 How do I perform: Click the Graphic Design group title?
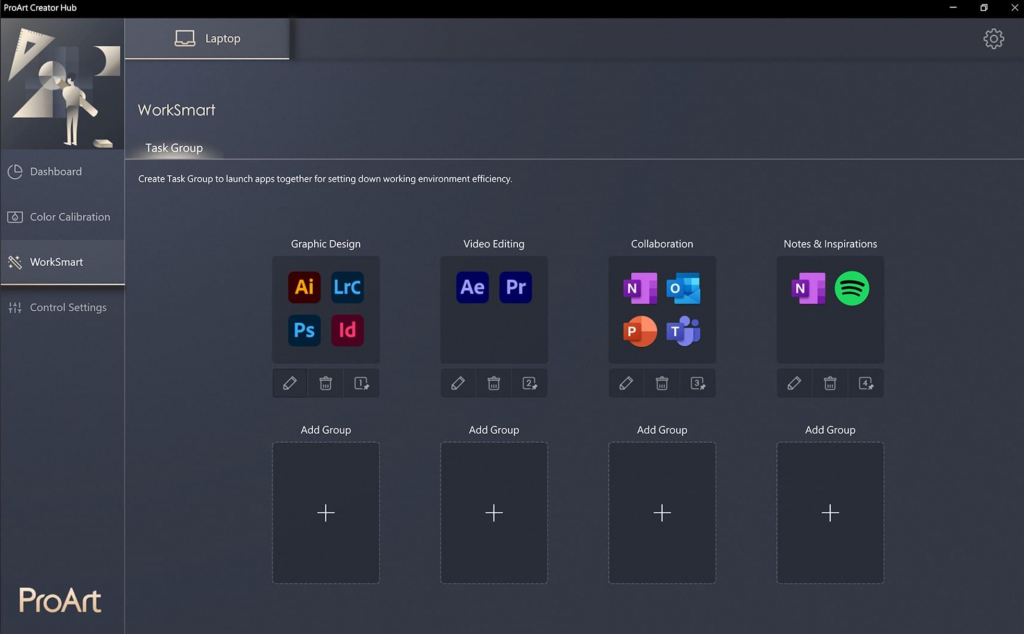pyautogui.click(x=326, y=244)
